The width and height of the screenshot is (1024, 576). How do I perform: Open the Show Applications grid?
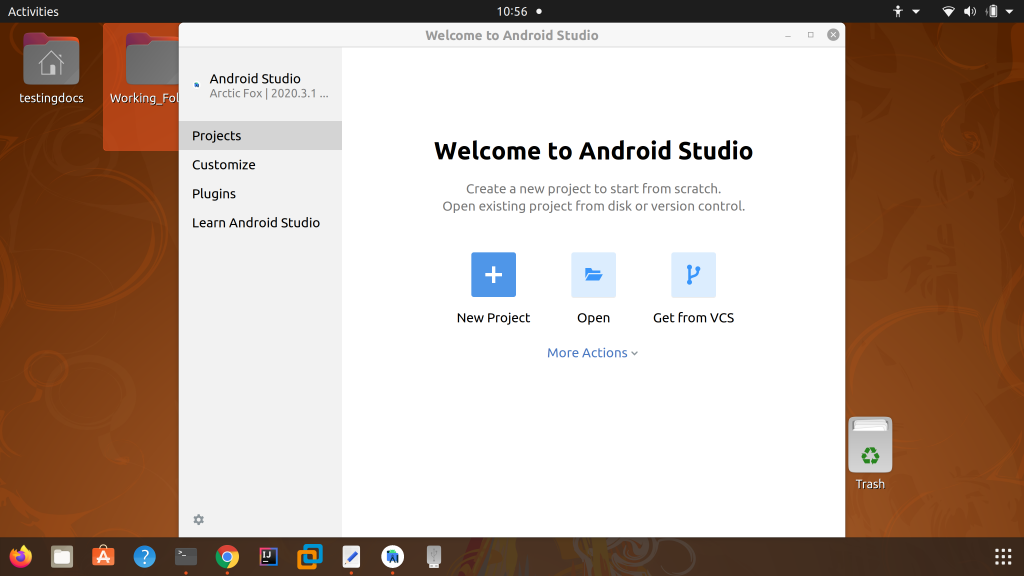[x=1001, y=557]
